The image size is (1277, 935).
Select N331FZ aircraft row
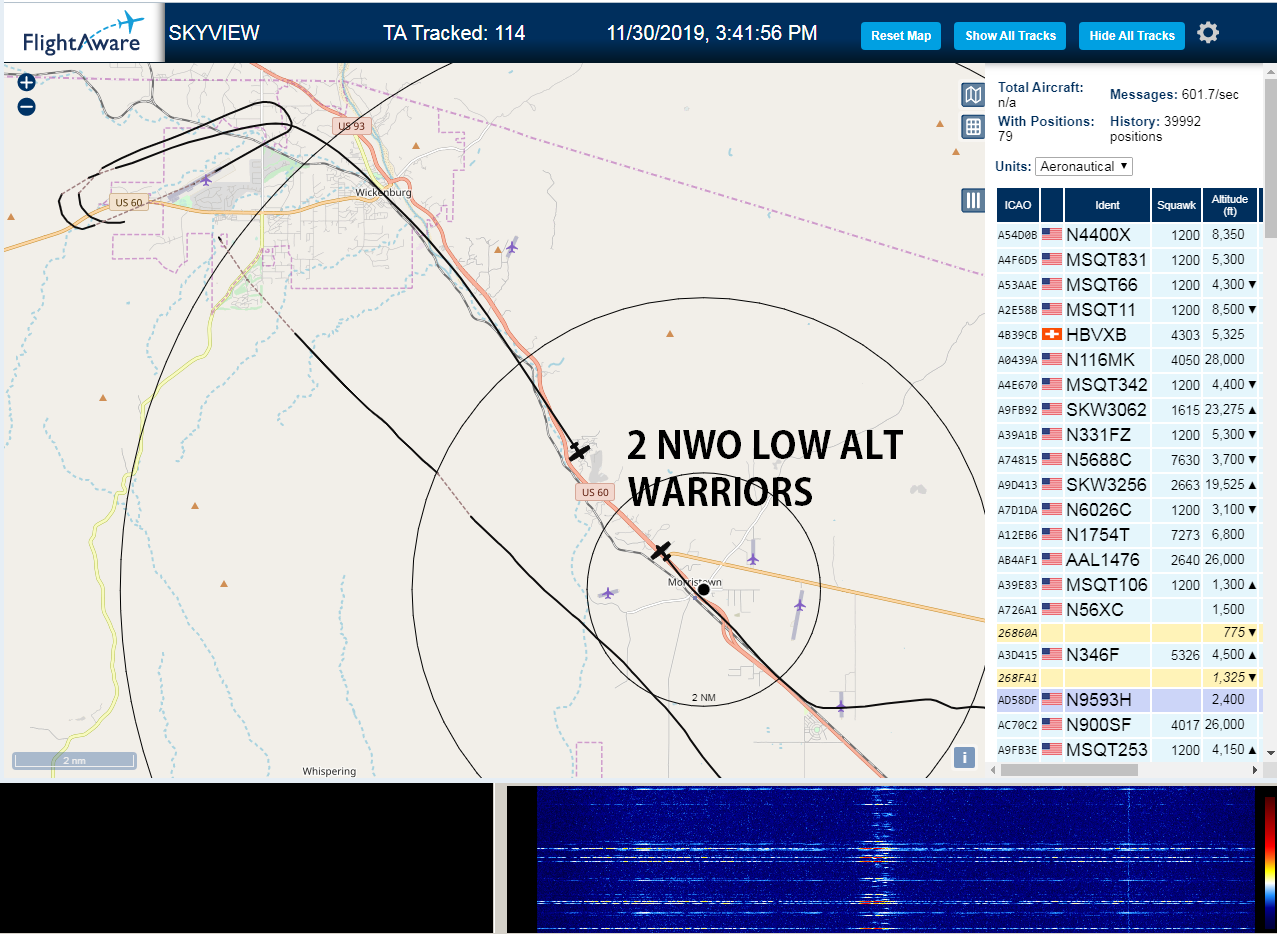coord(1128,434)
